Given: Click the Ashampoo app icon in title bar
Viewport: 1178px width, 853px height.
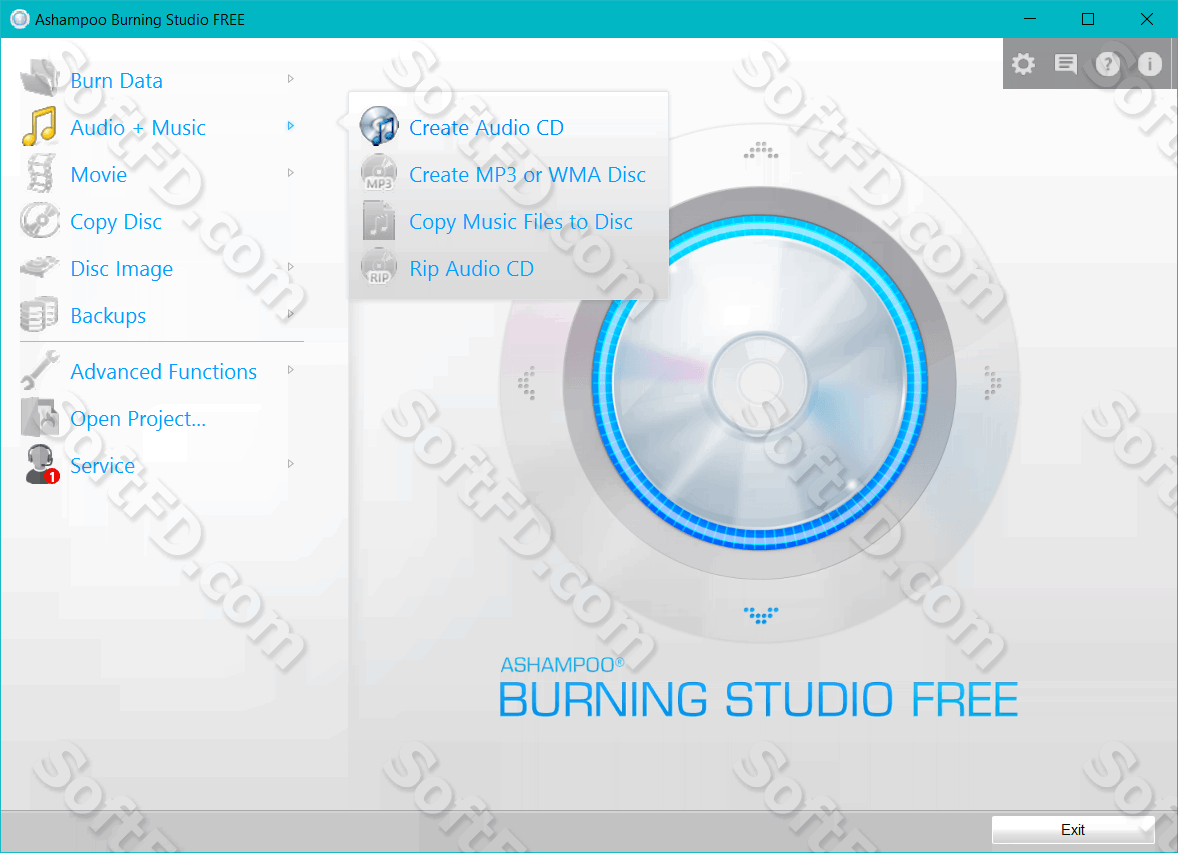Looking at the screenshot, I should [20, 20].
